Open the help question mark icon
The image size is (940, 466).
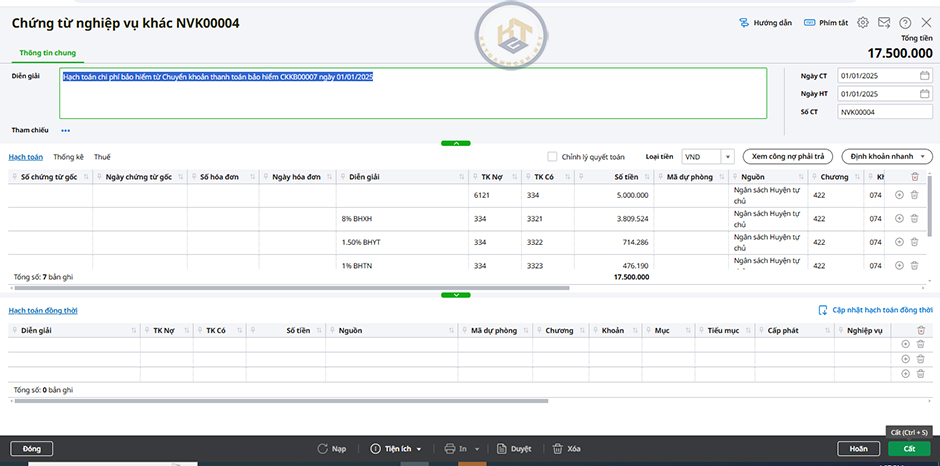click(905, 23)
